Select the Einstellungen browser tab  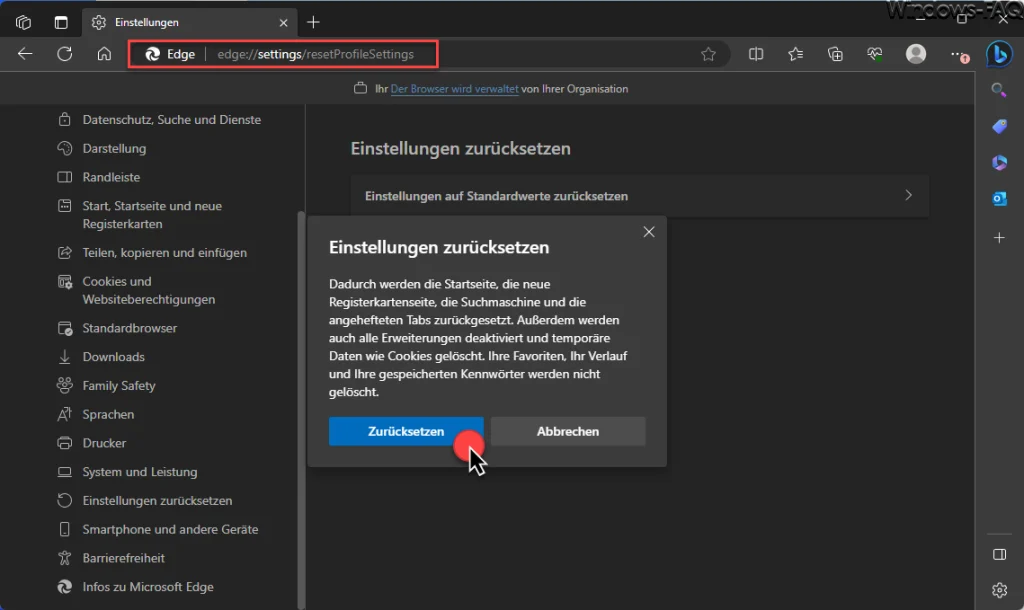tap(189, 23)
